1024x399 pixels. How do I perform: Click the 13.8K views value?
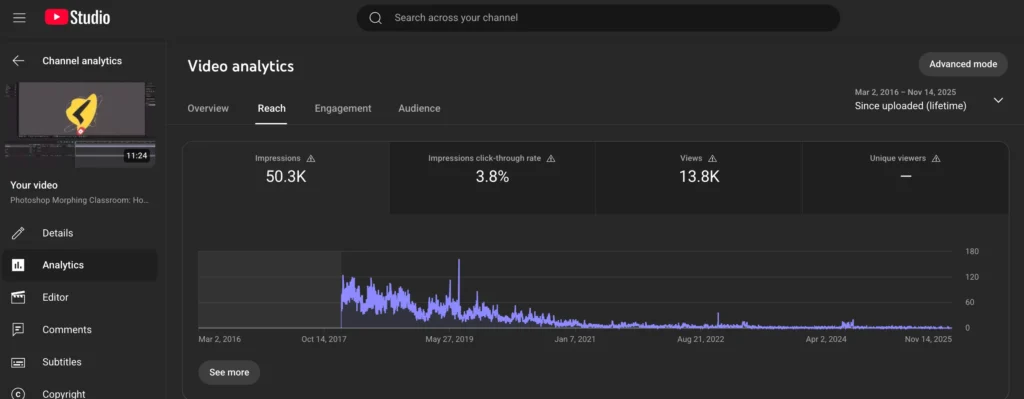point(699,176)
